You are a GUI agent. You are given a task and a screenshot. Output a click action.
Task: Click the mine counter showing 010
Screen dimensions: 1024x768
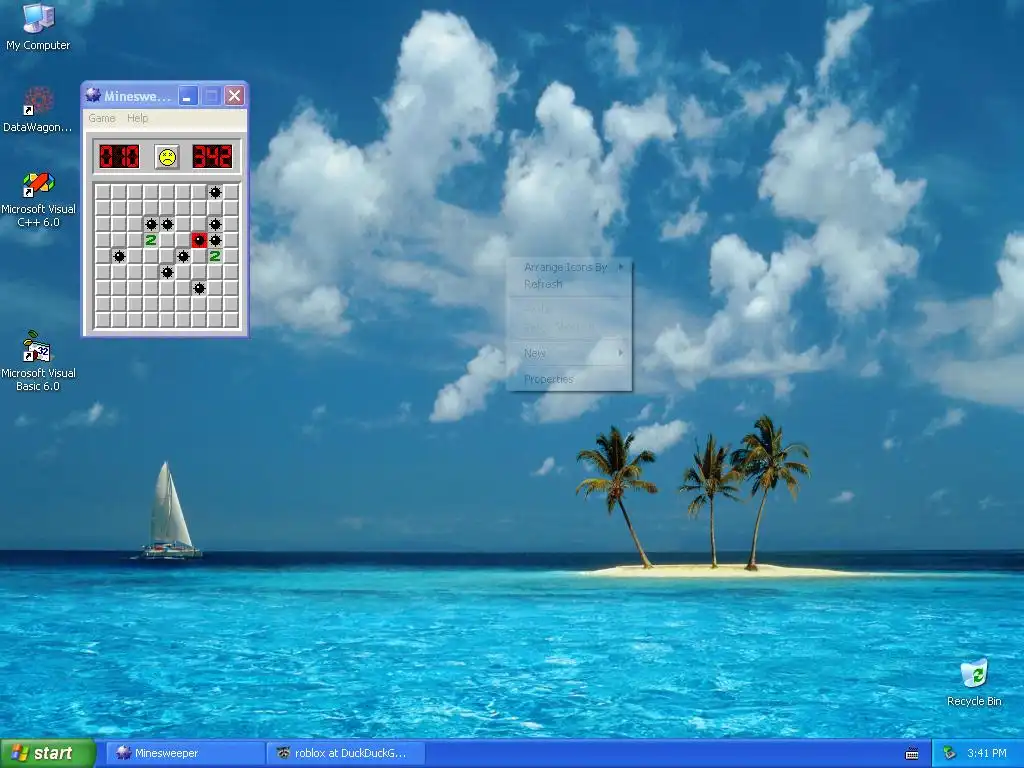point(119,157)
